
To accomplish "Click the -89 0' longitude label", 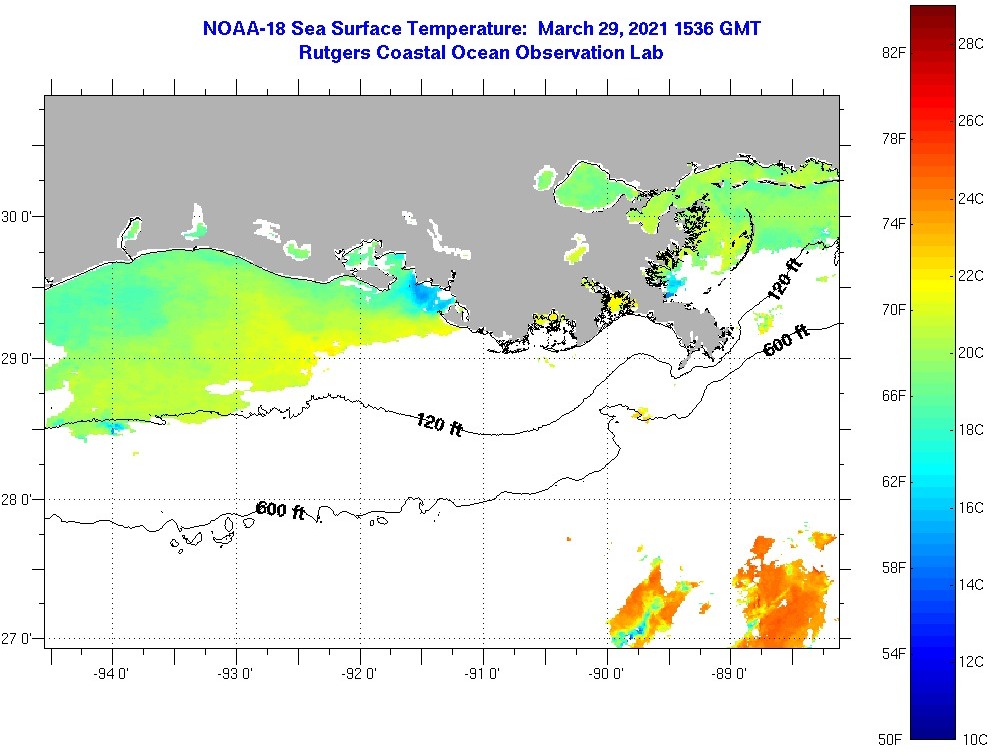I will (729, 674).
